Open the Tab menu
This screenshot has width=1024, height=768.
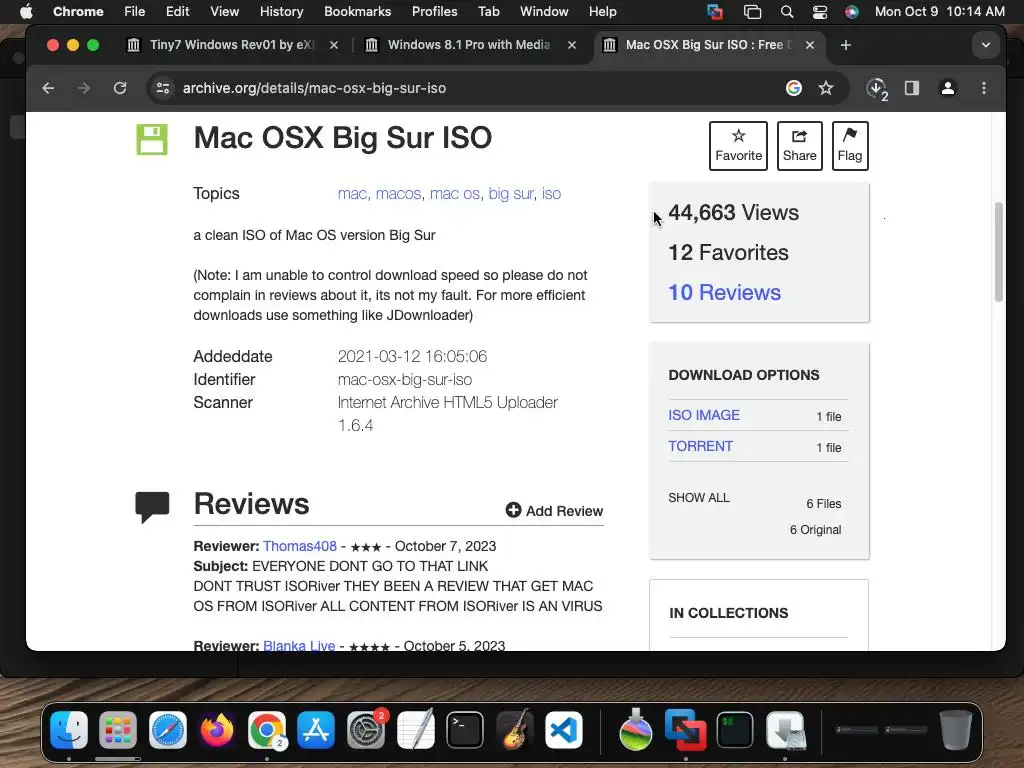(488, 11)
